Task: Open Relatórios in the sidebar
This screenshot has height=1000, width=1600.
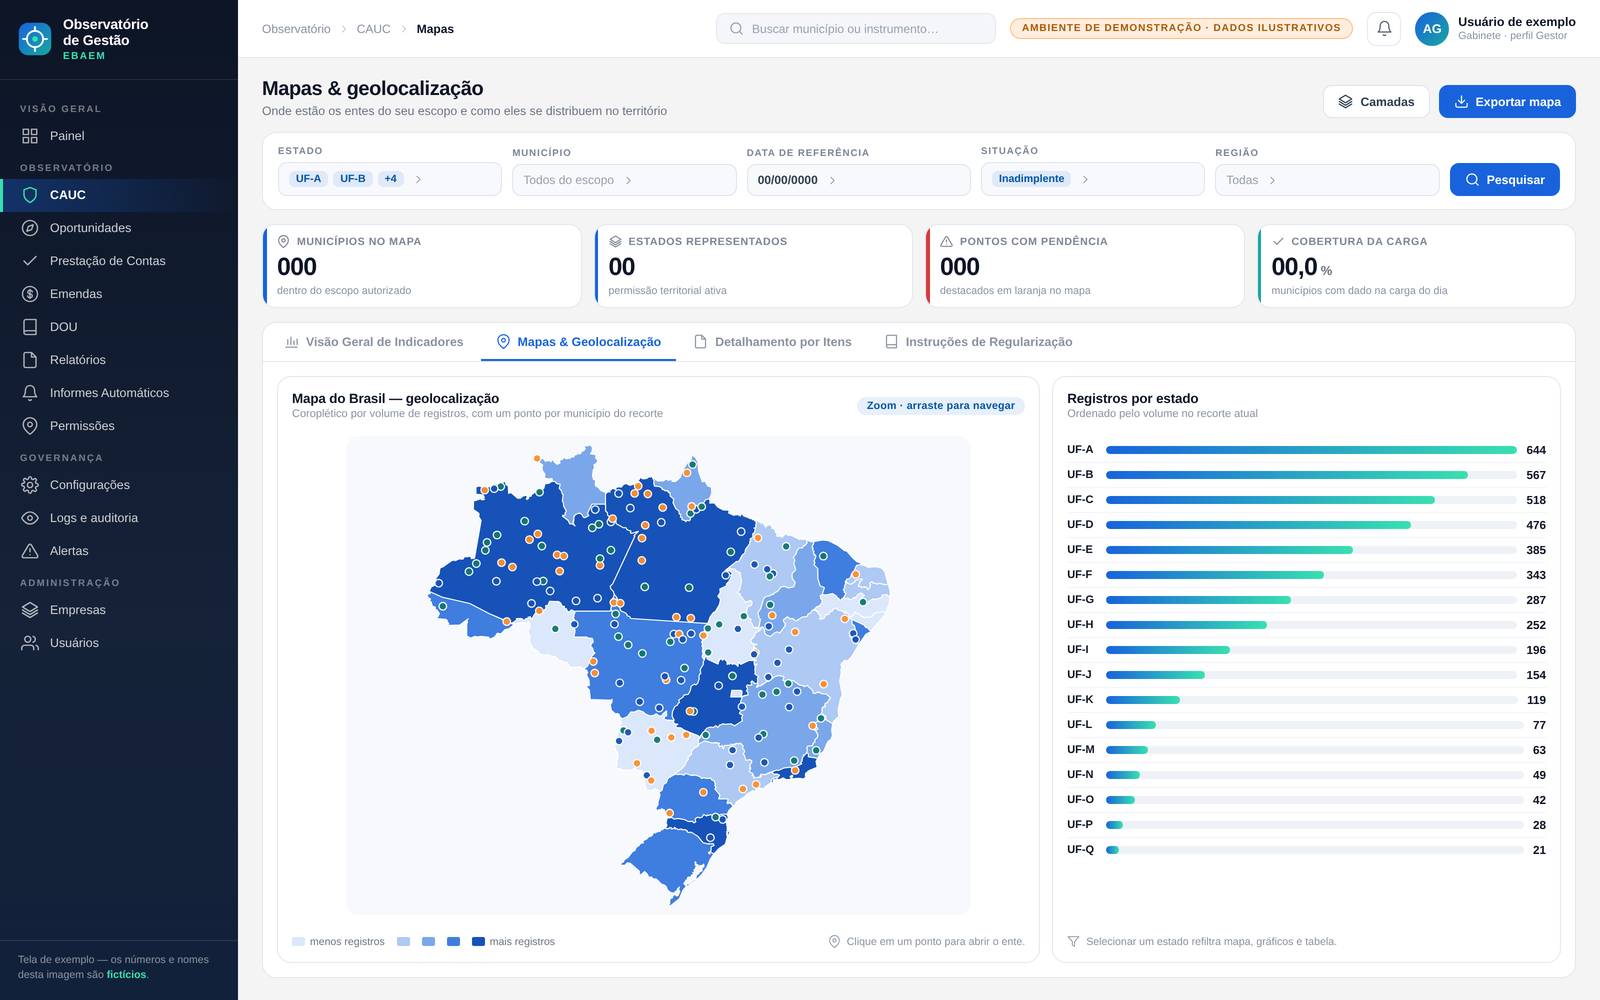Action: 119,360
